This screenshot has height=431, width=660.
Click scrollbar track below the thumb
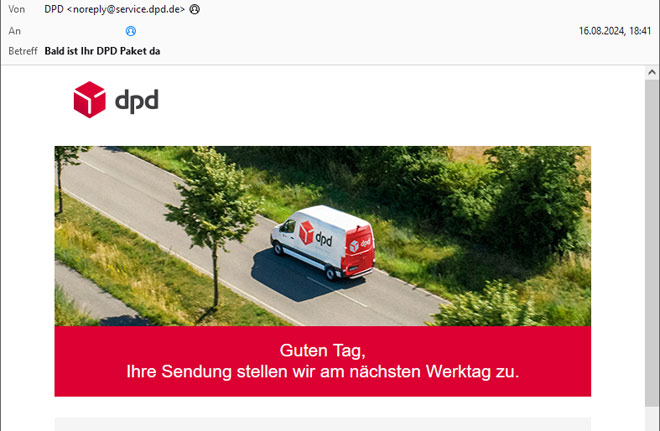tap(652, 419)
